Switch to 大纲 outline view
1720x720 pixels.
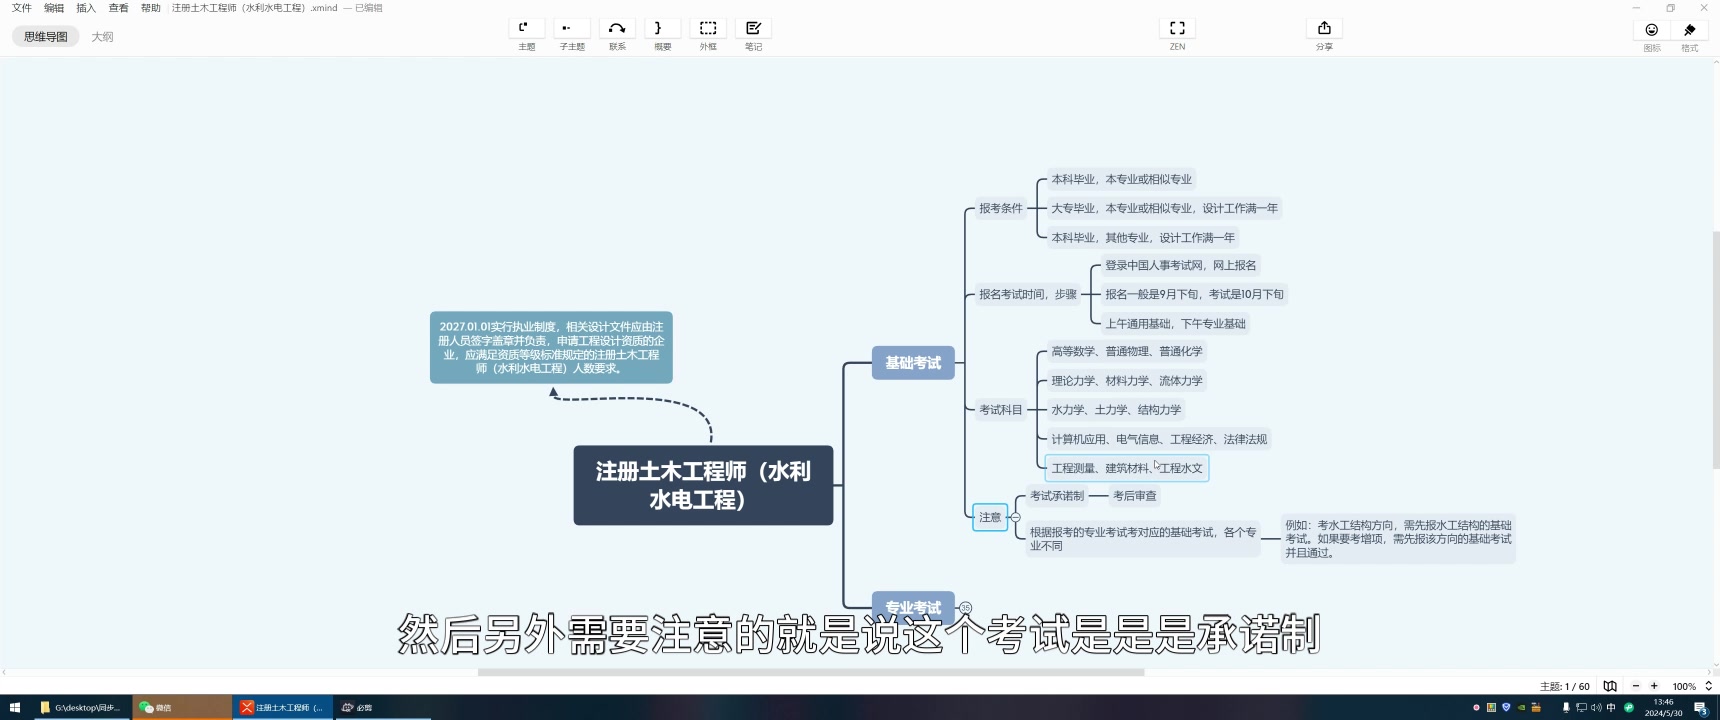point(102,36)
